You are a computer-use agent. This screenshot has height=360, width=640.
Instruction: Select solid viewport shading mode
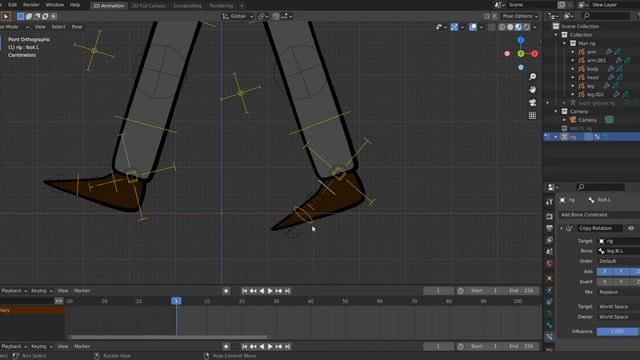[510, 27]
